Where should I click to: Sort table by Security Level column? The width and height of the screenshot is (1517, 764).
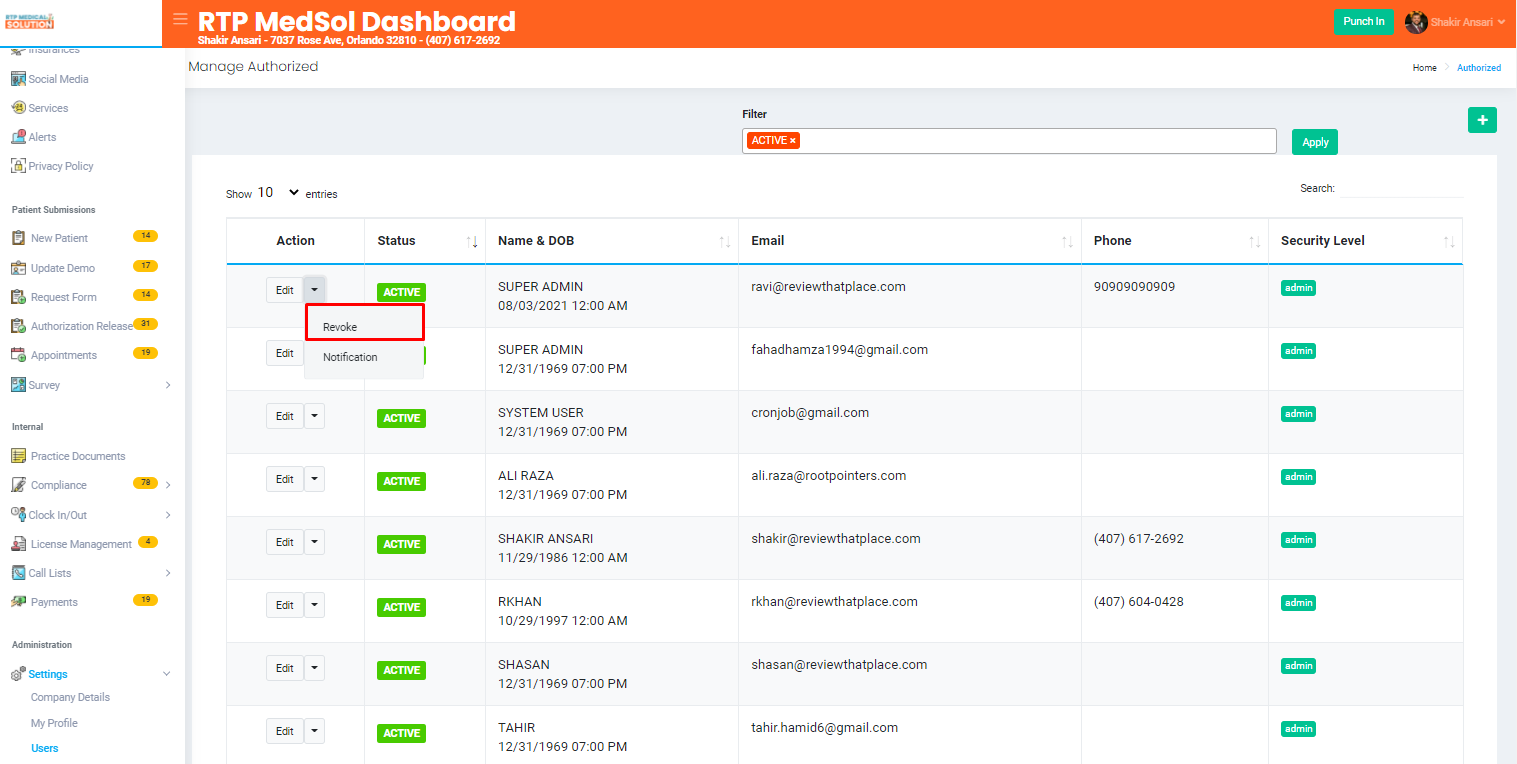(1366, 241)
